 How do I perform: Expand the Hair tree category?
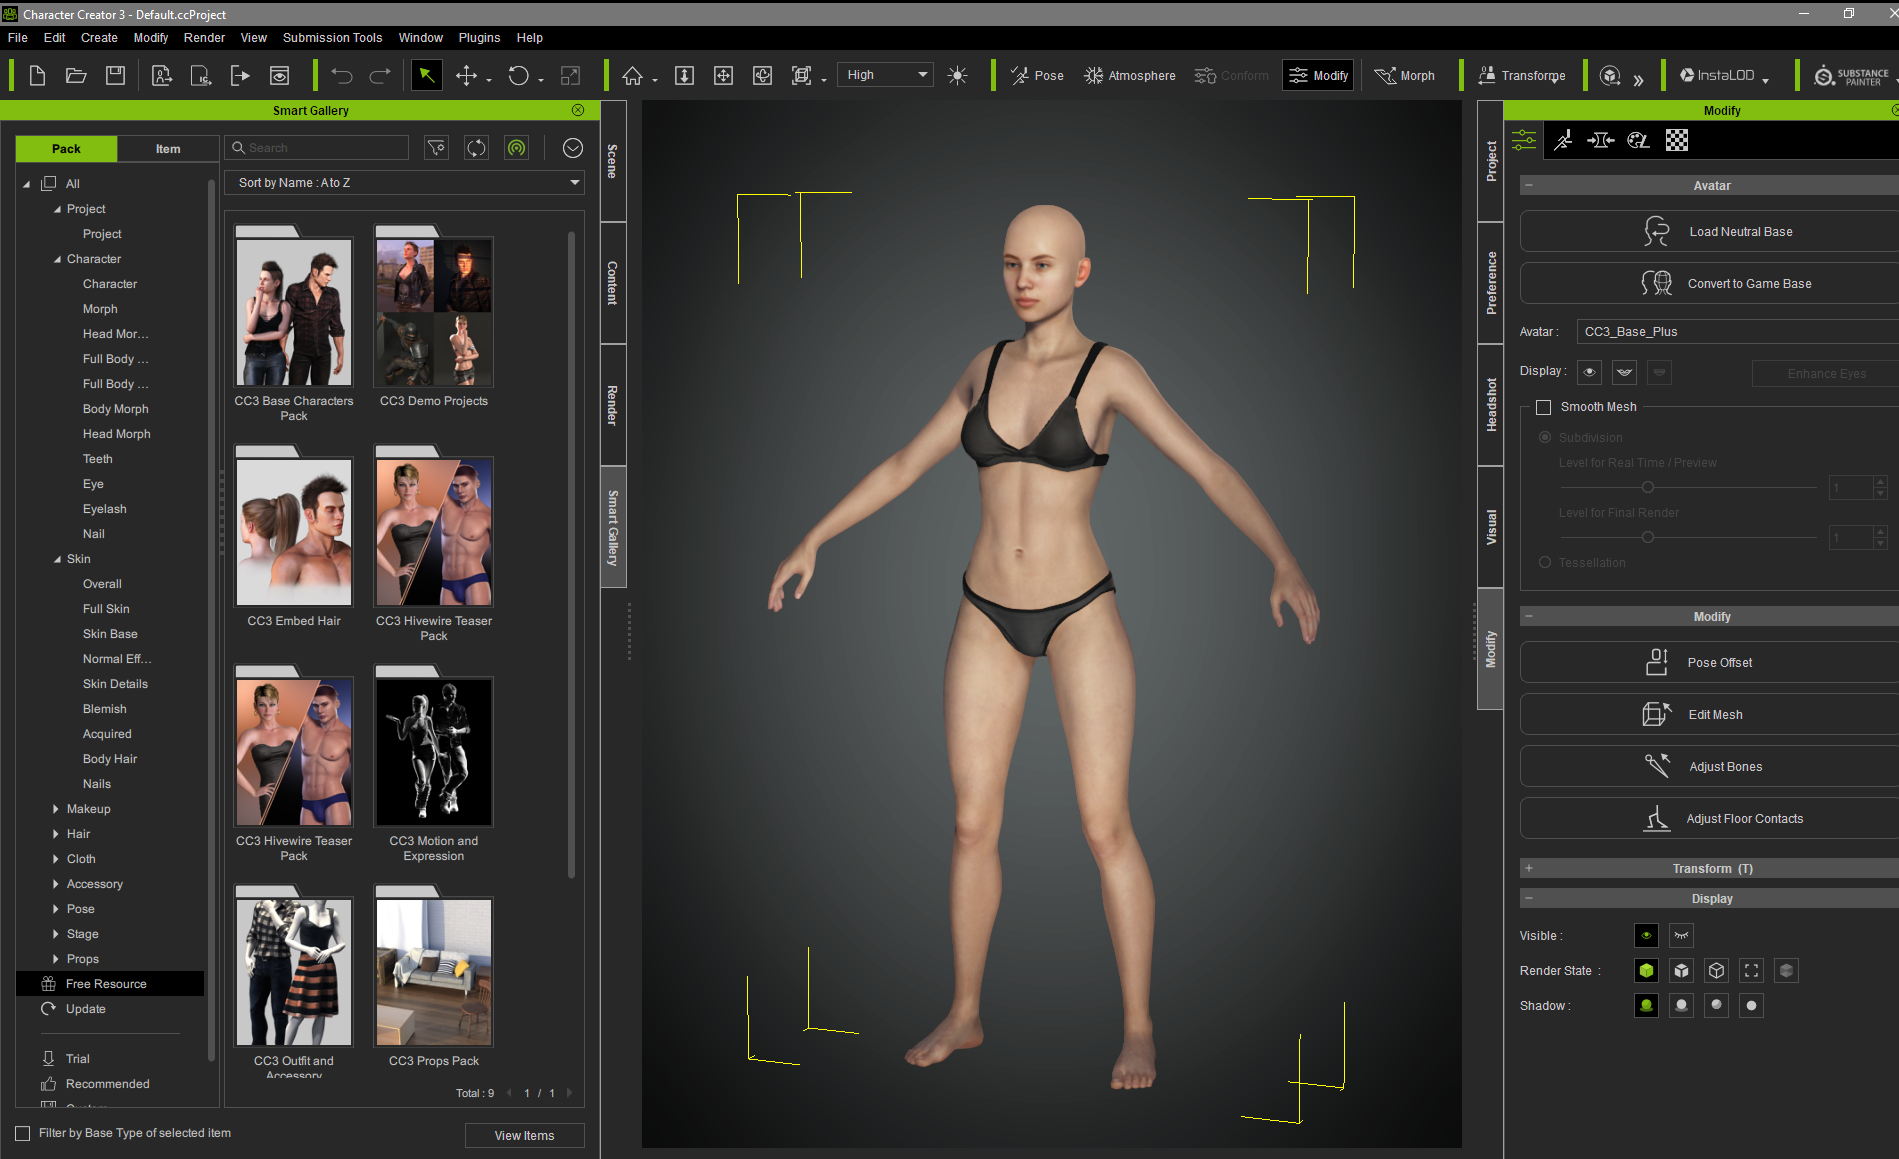tap(56, 834)
